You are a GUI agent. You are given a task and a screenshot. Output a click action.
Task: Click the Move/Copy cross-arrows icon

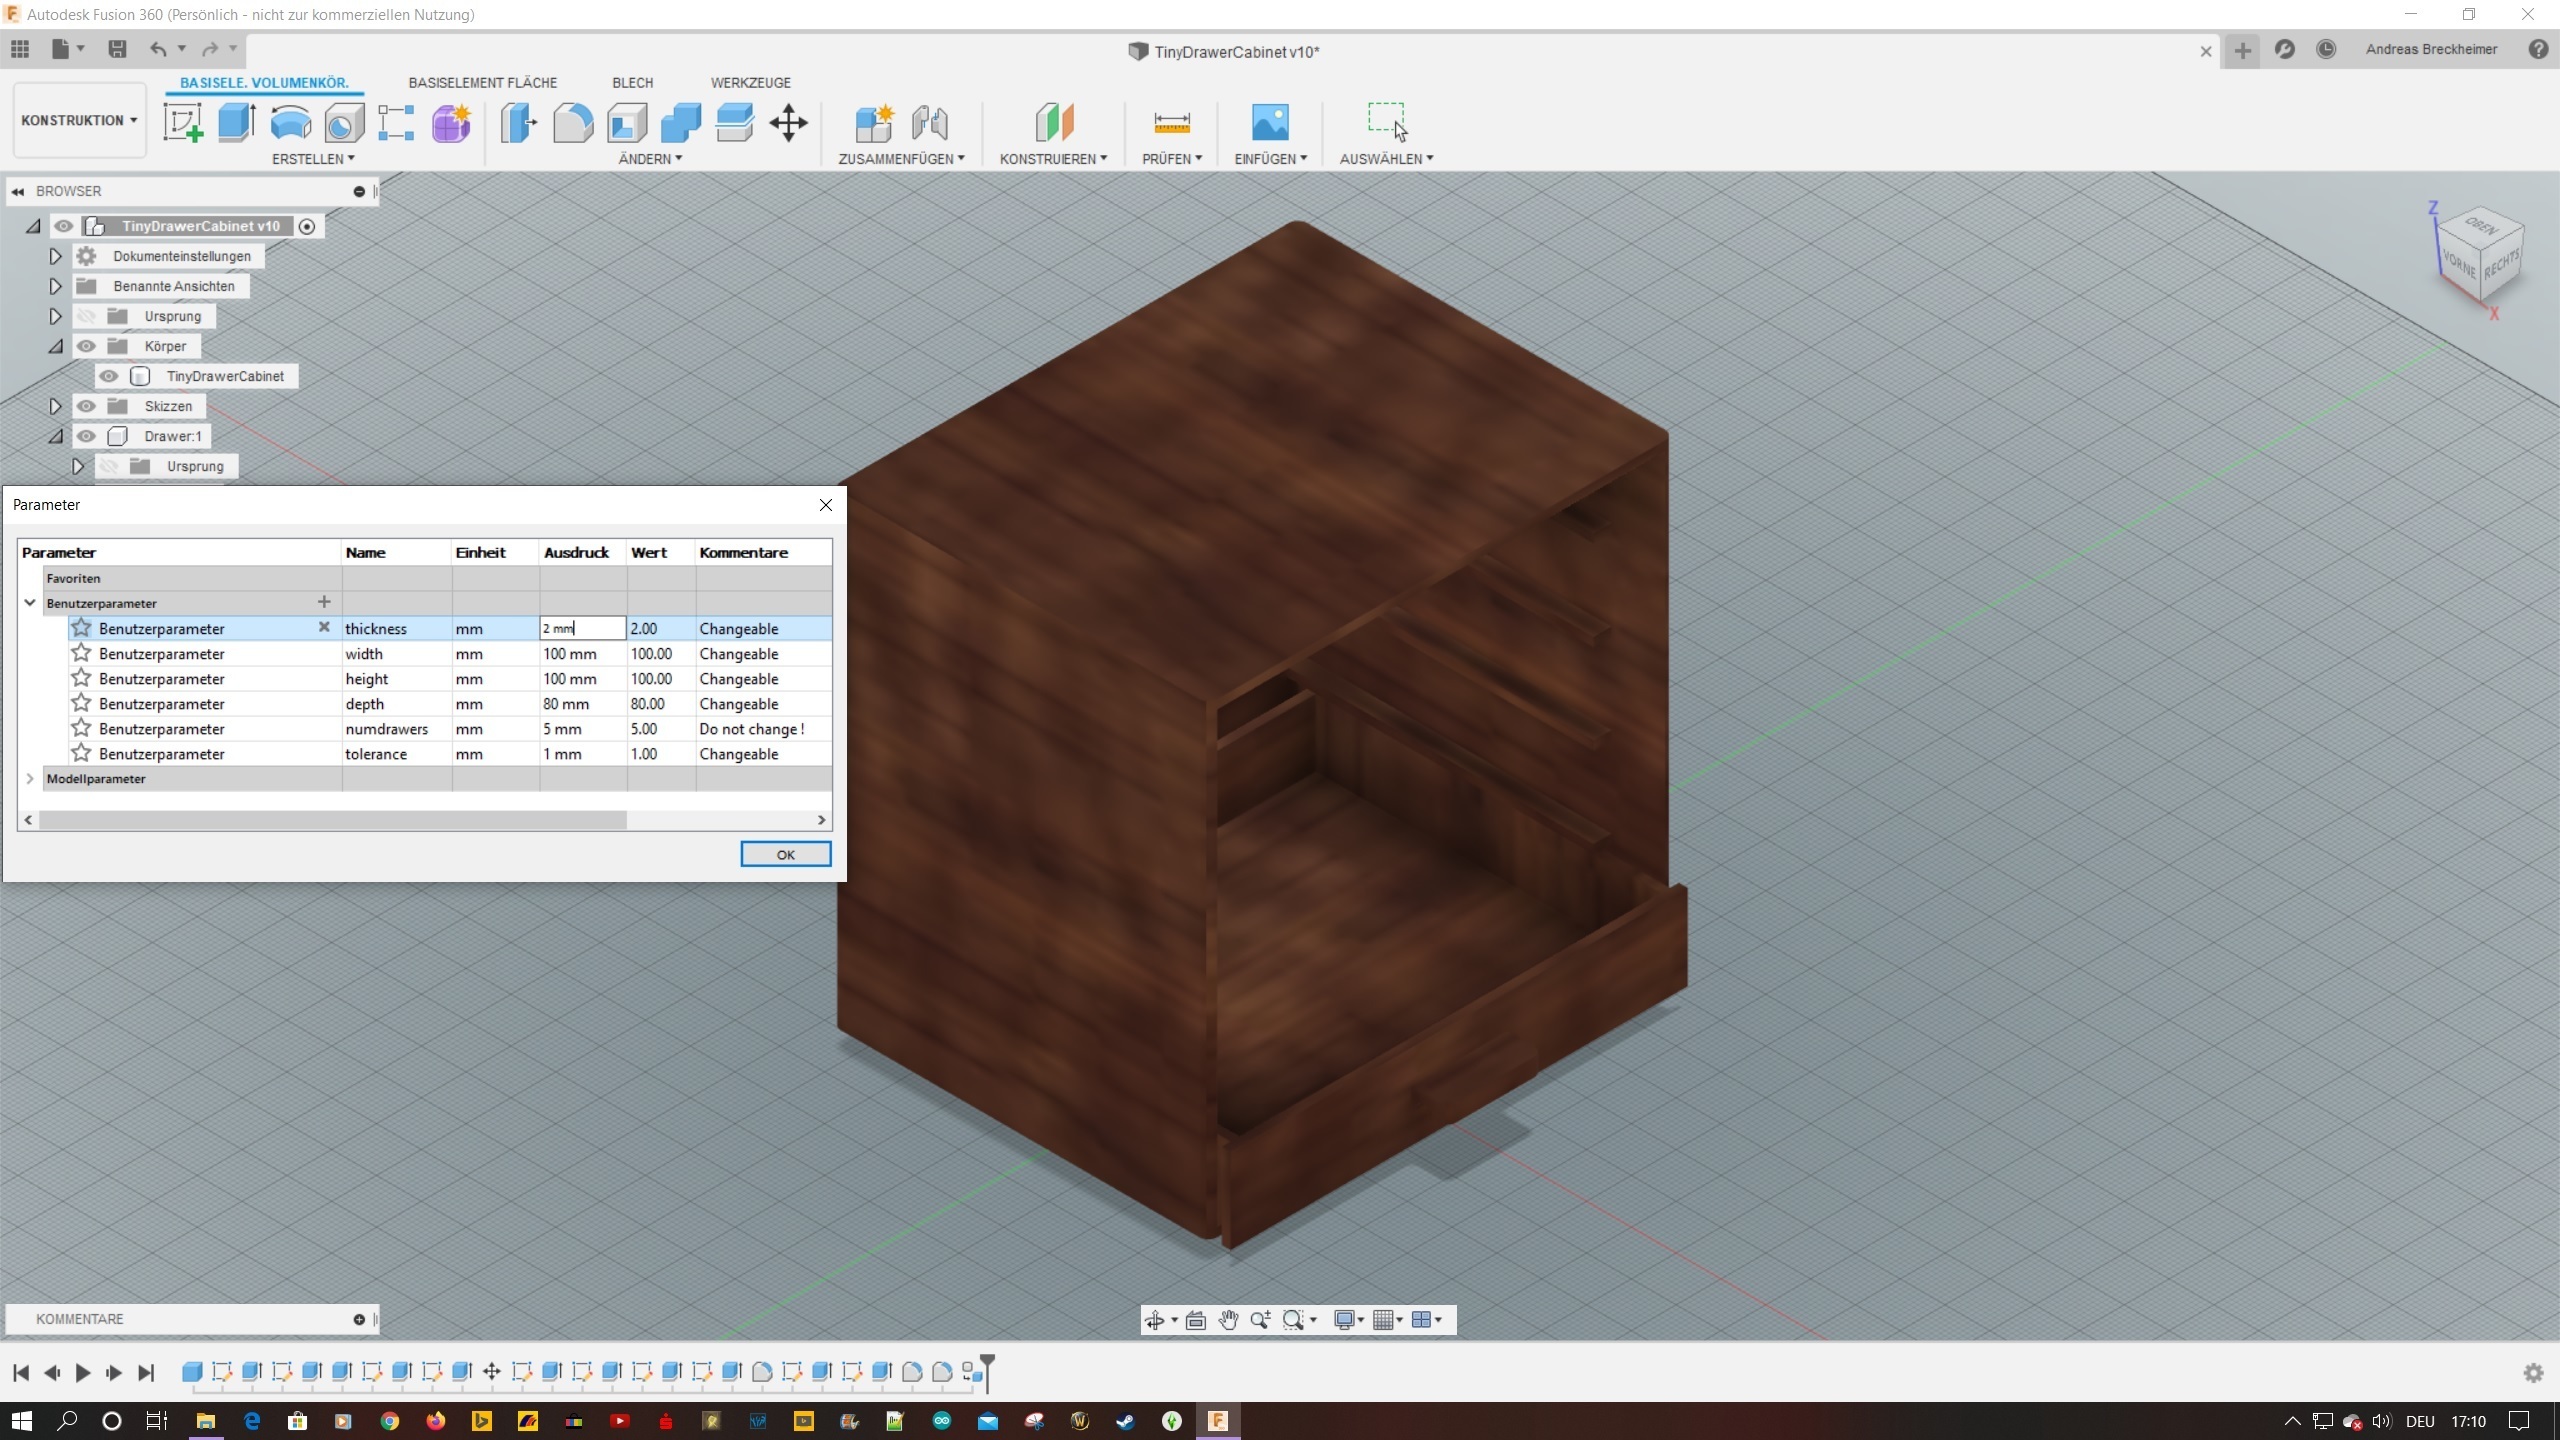[788, 123]
